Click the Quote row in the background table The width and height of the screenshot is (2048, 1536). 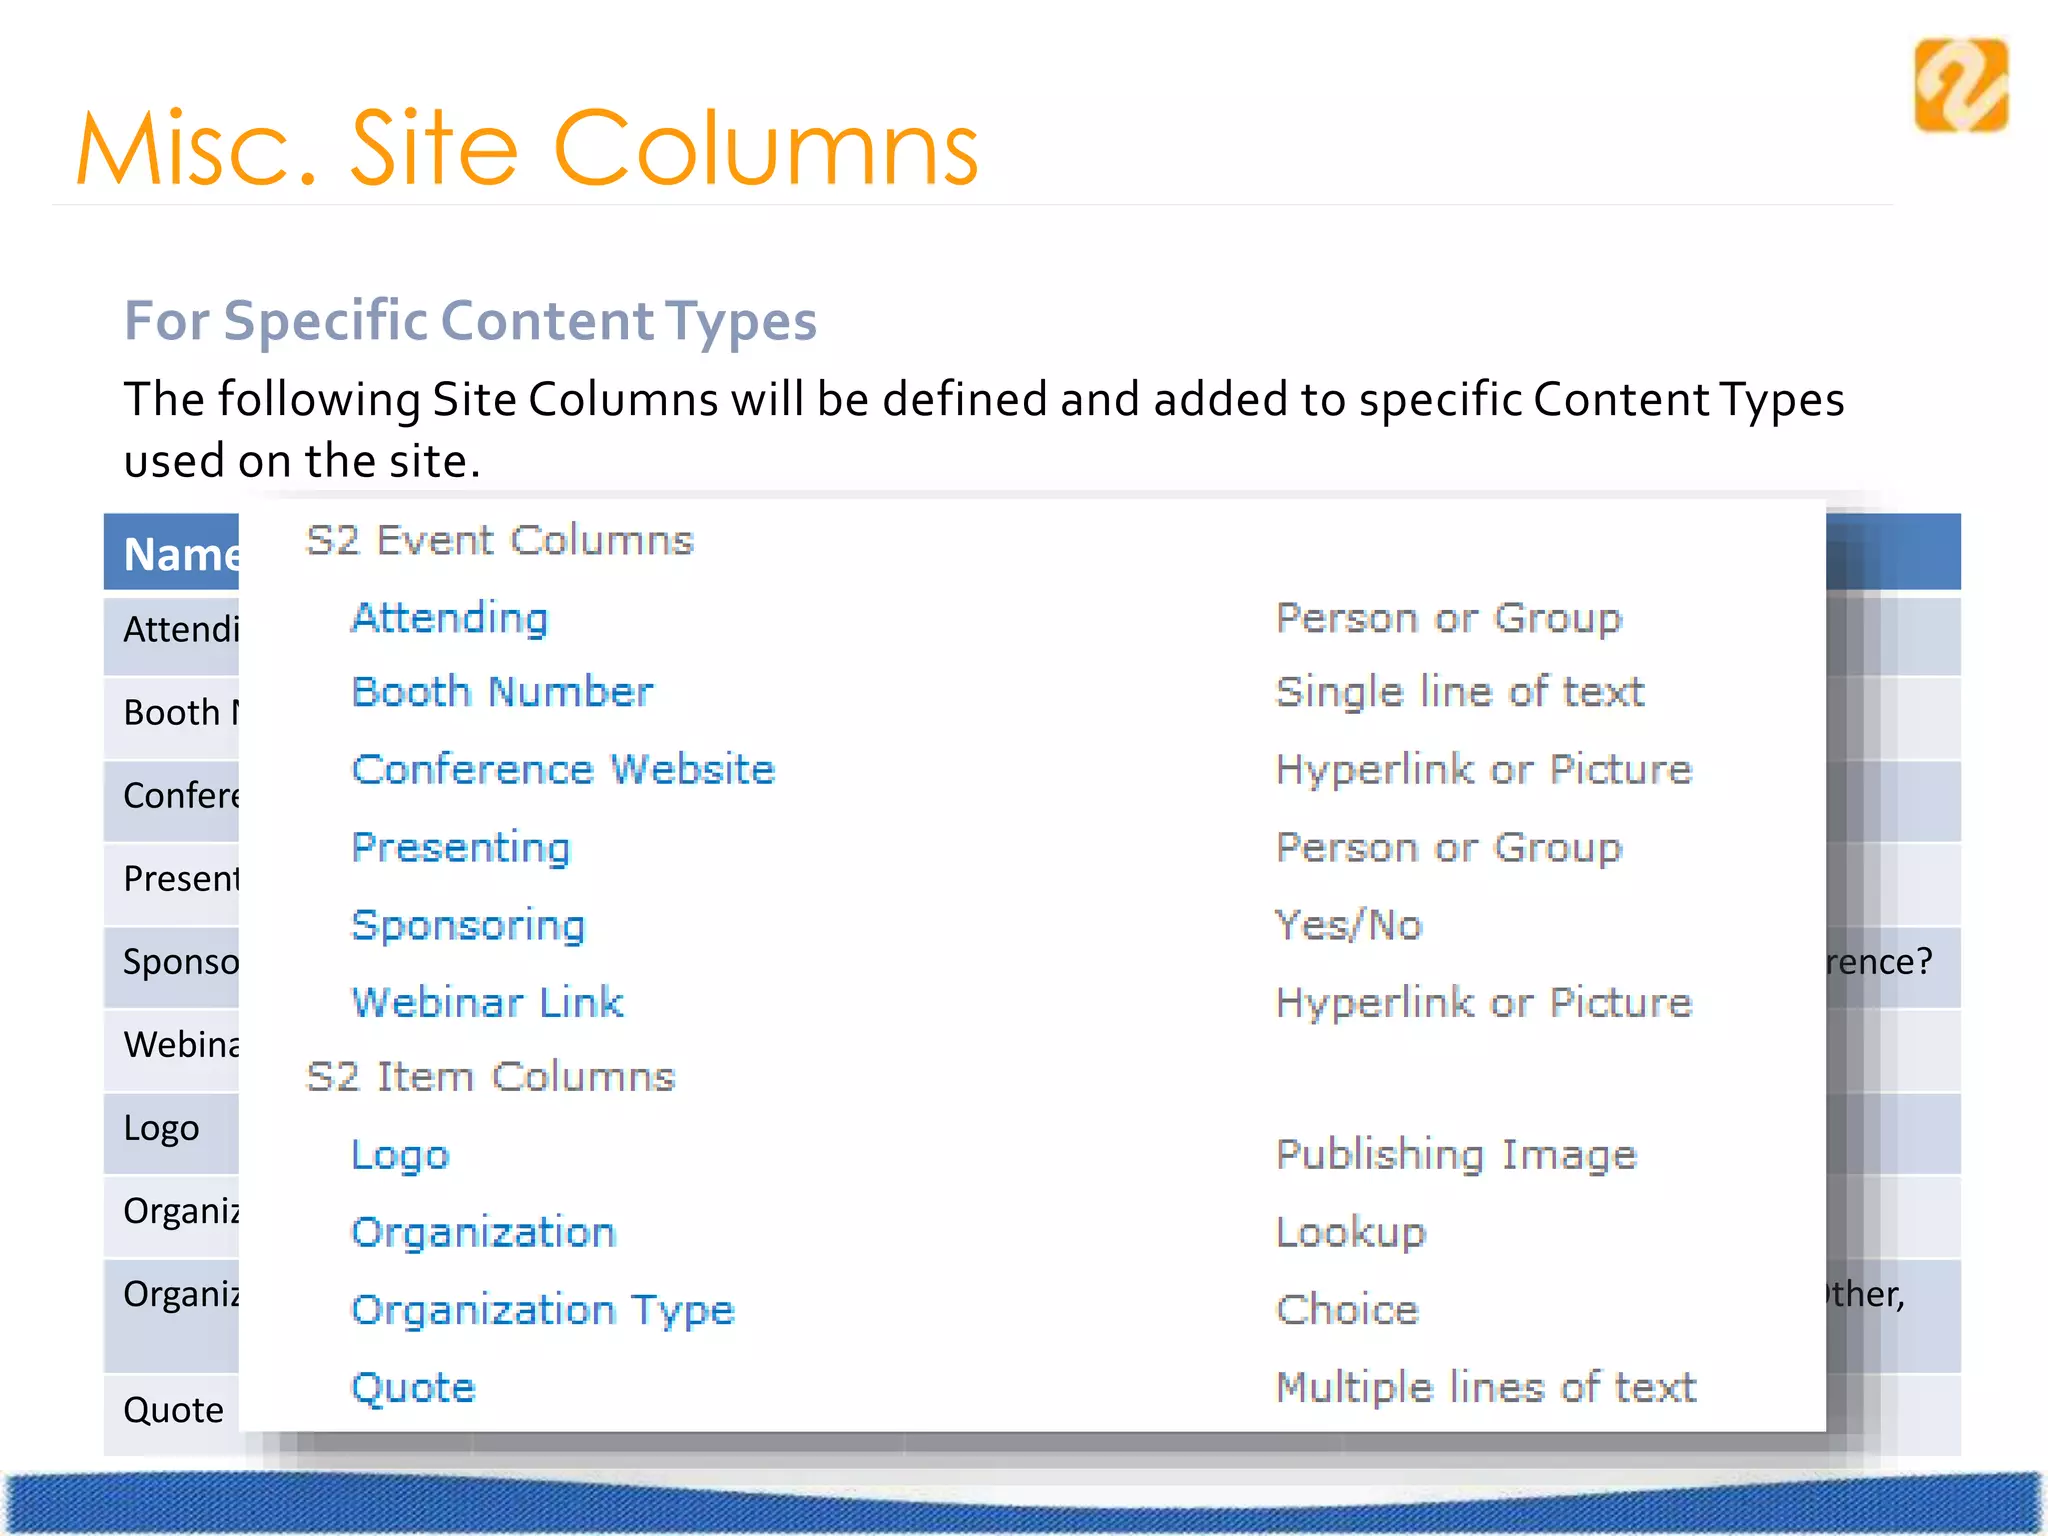(173, 1410)
